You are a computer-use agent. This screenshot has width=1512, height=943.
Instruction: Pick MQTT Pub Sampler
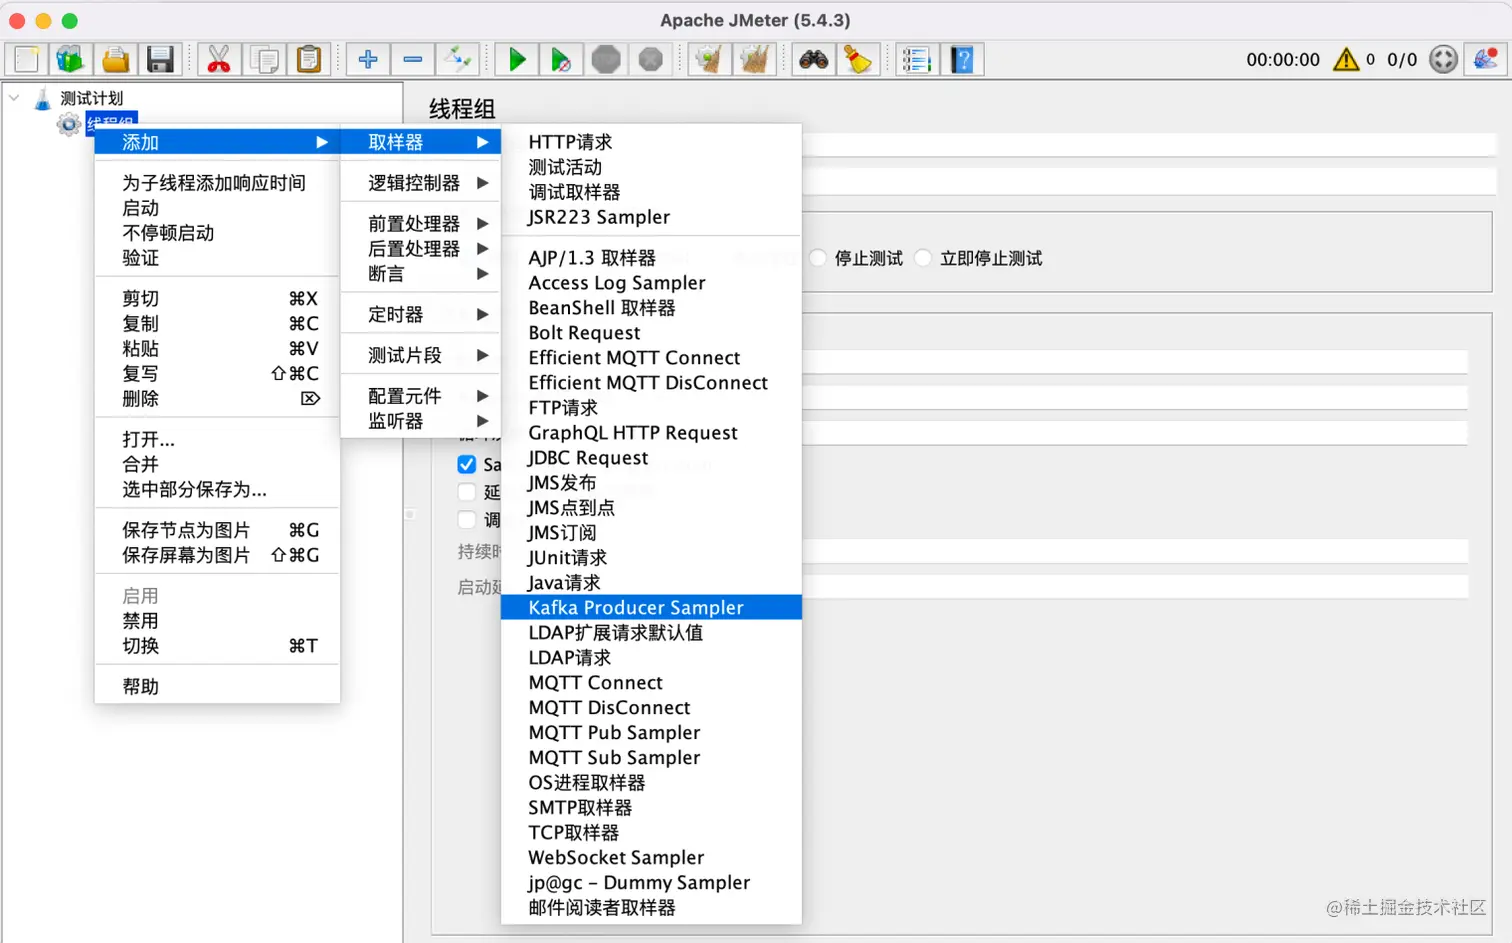651,733
